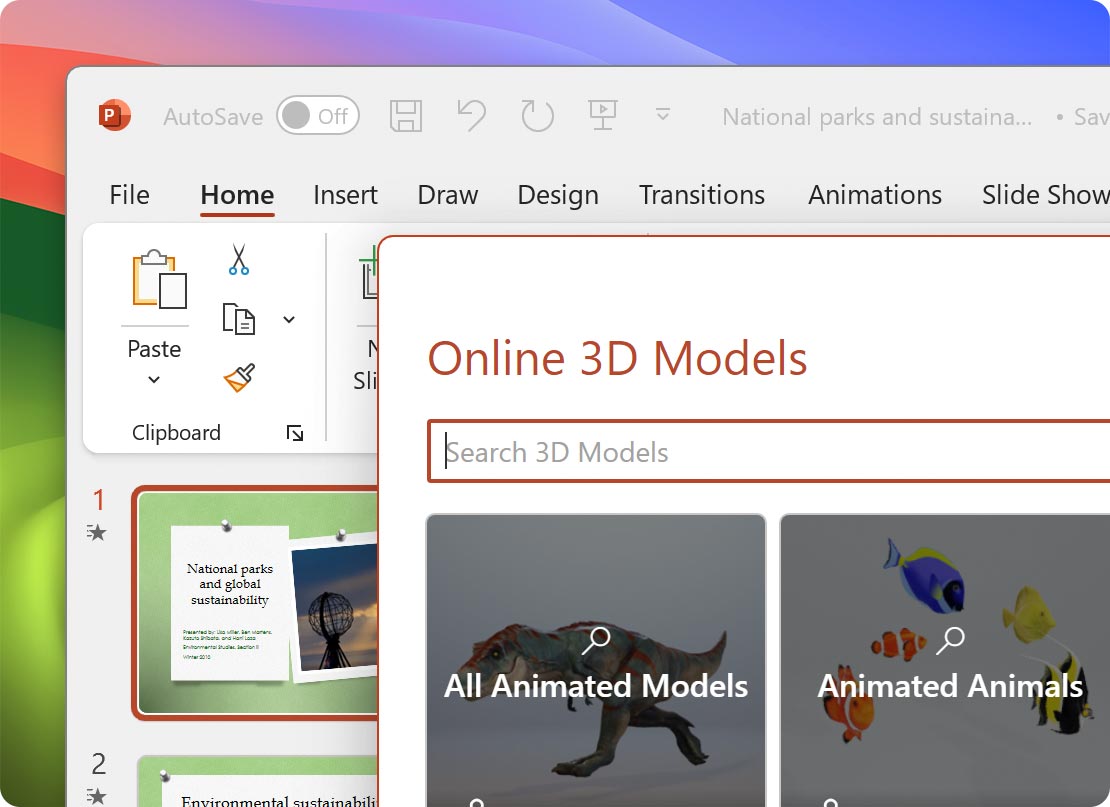
Task: Click the Search 3D Models field
Action: (770, 452)
